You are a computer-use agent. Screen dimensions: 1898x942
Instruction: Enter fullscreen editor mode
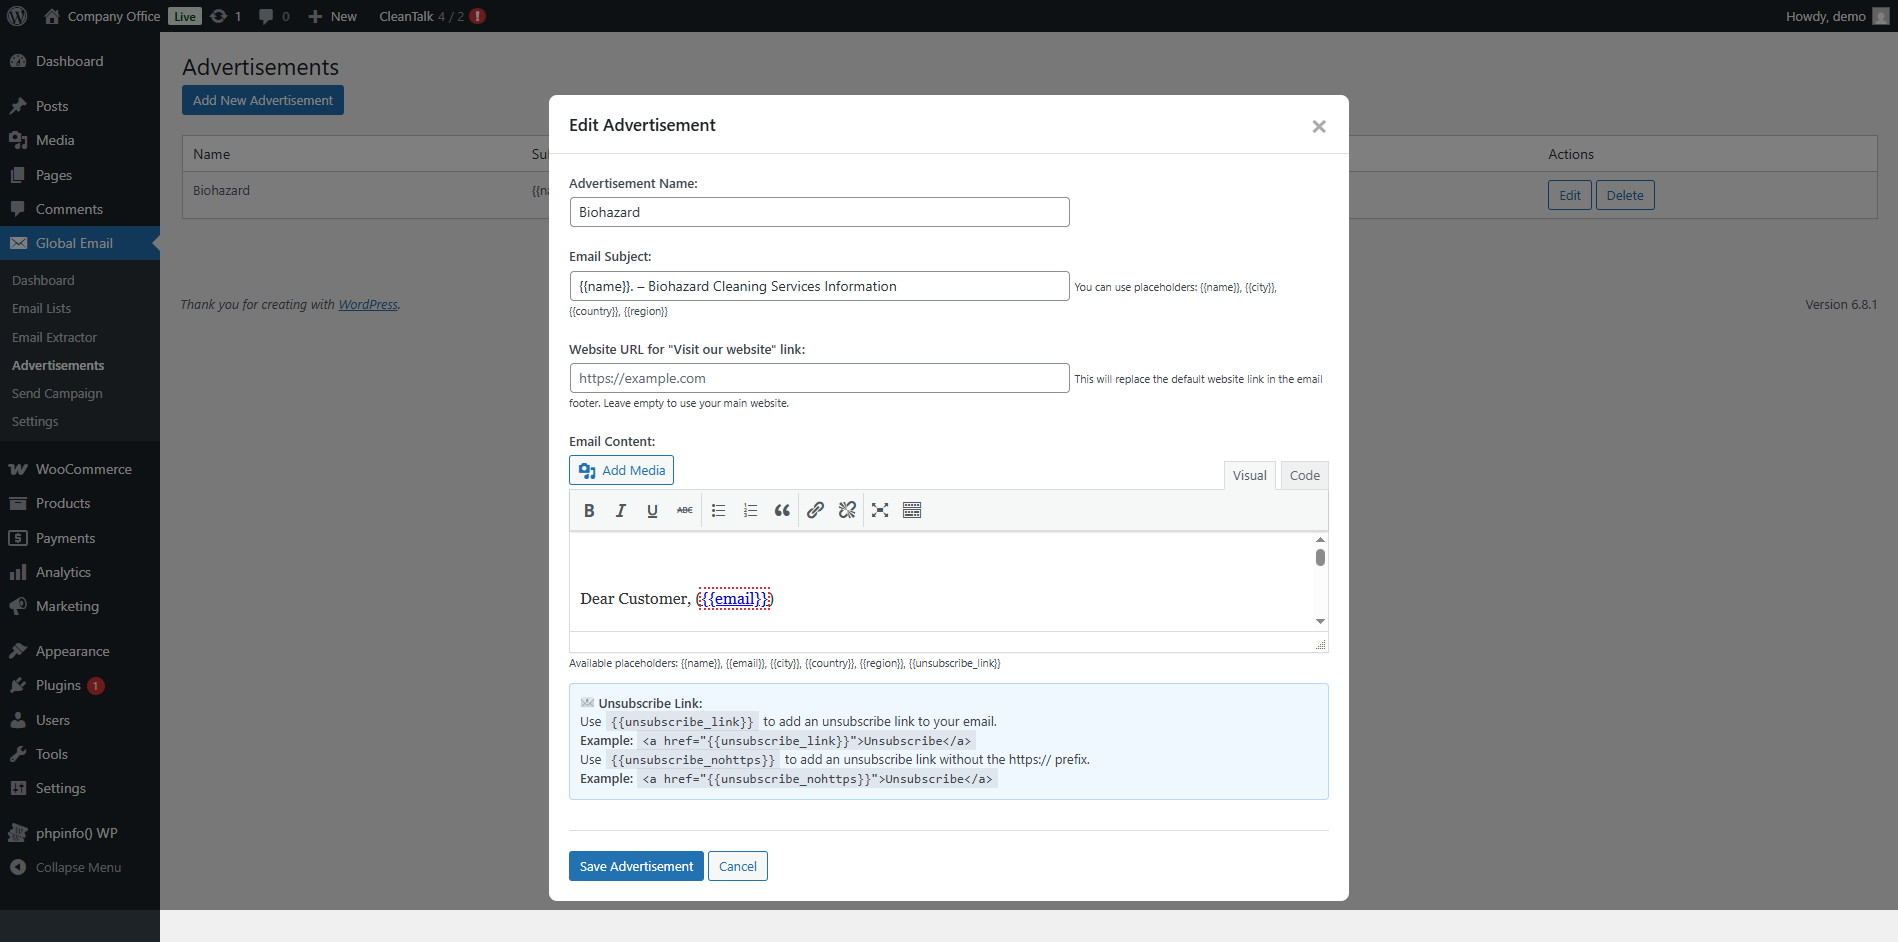coord(880,510)
